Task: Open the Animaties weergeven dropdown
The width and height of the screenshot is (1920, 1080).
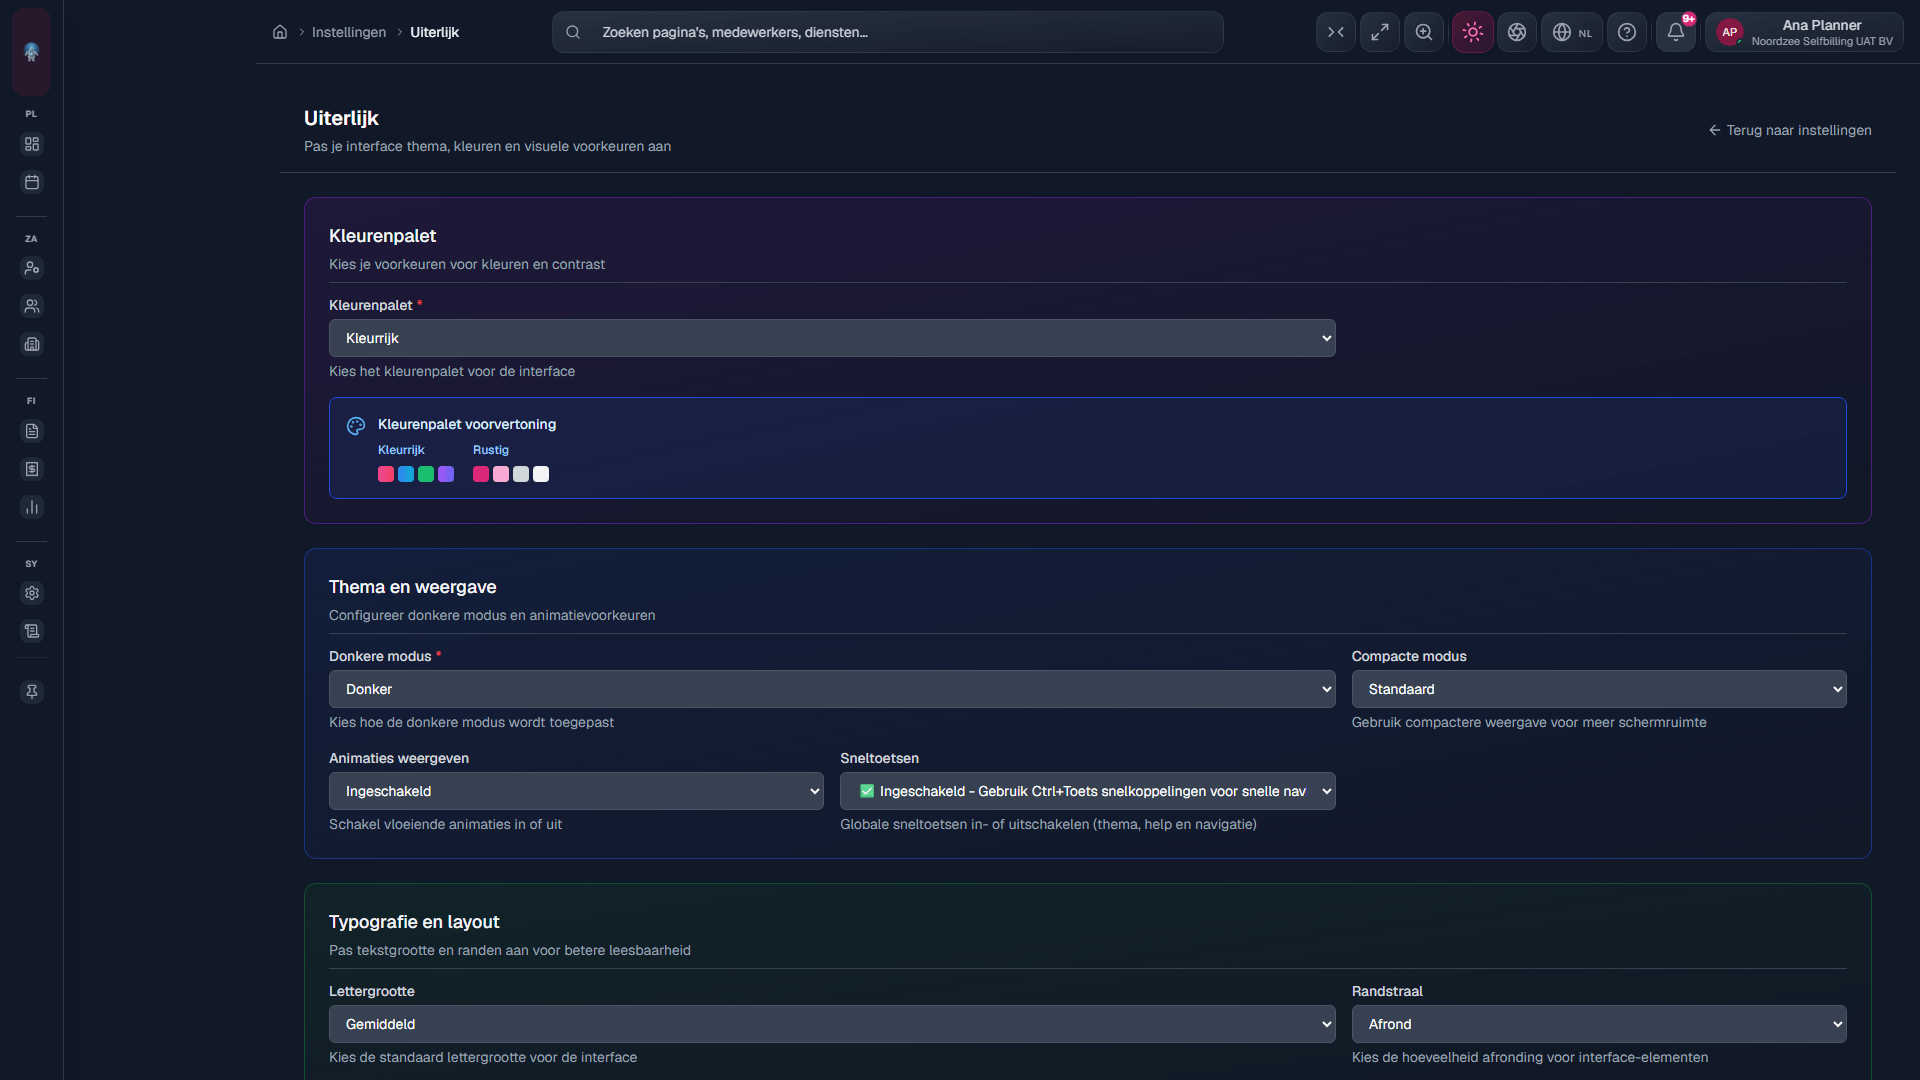Action: 576,791
